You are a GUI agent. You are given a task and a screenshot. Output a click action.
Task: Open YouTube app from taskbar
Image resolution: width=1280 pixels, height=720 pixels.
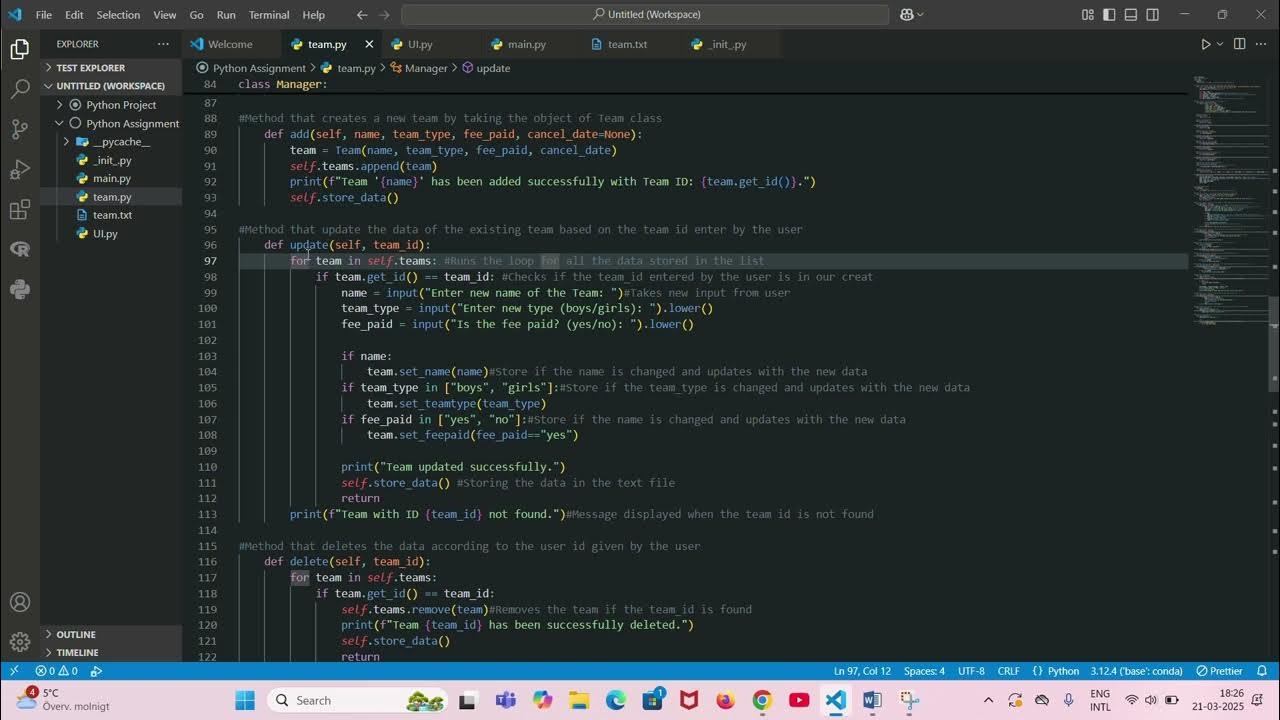pyautogui.click(x=799, y=700)
